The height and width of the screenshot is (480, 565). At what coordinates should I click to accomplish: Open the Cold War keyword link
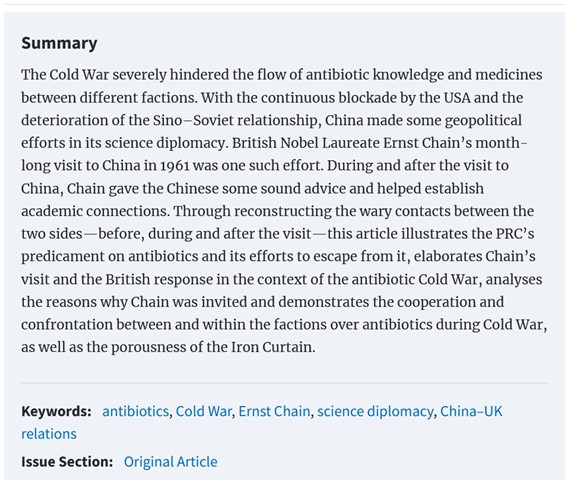[204, 411]
